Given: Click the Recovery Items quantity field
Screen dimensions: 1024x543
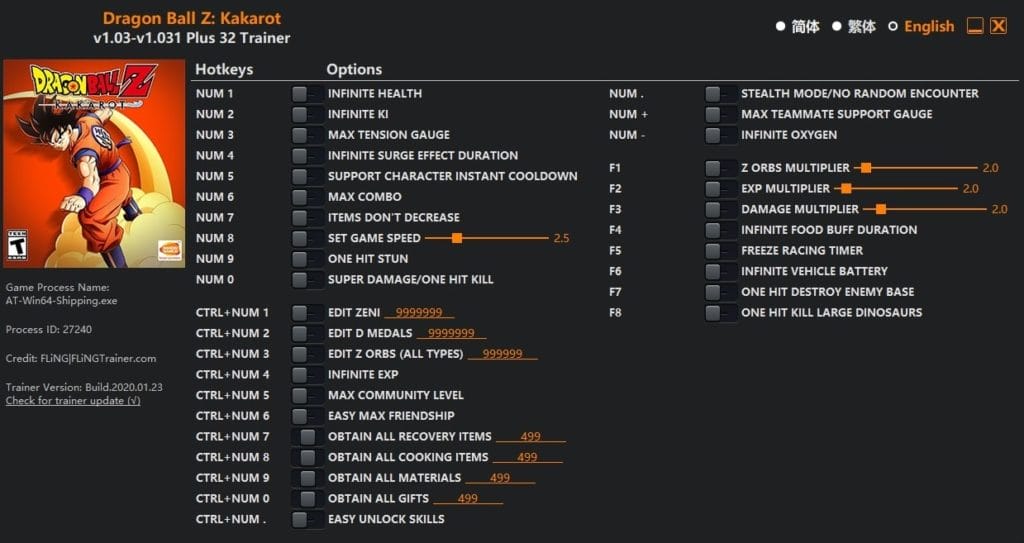Looking at the screenshot, I should [x=531, y=436].
